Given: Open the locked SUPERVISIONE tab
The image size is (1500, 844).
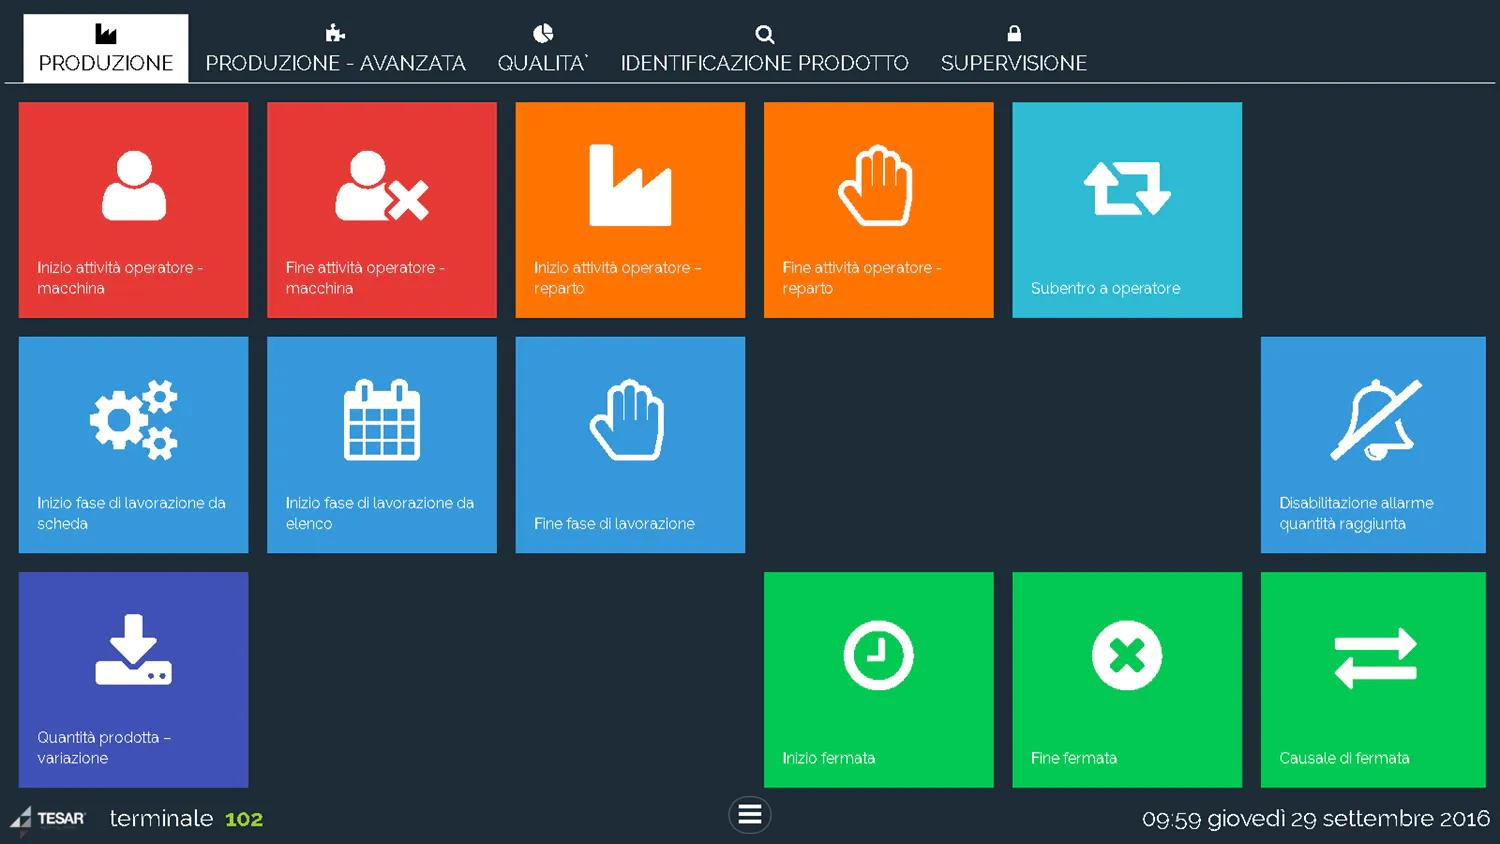Looking at the screenshot, I should point(1014,48).
